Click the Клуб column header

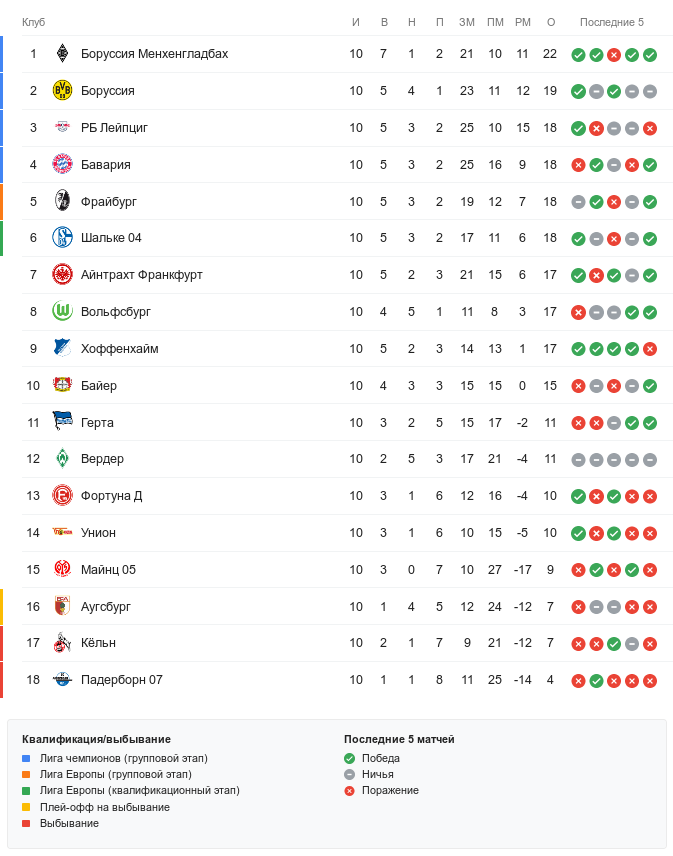pos(33,22)
